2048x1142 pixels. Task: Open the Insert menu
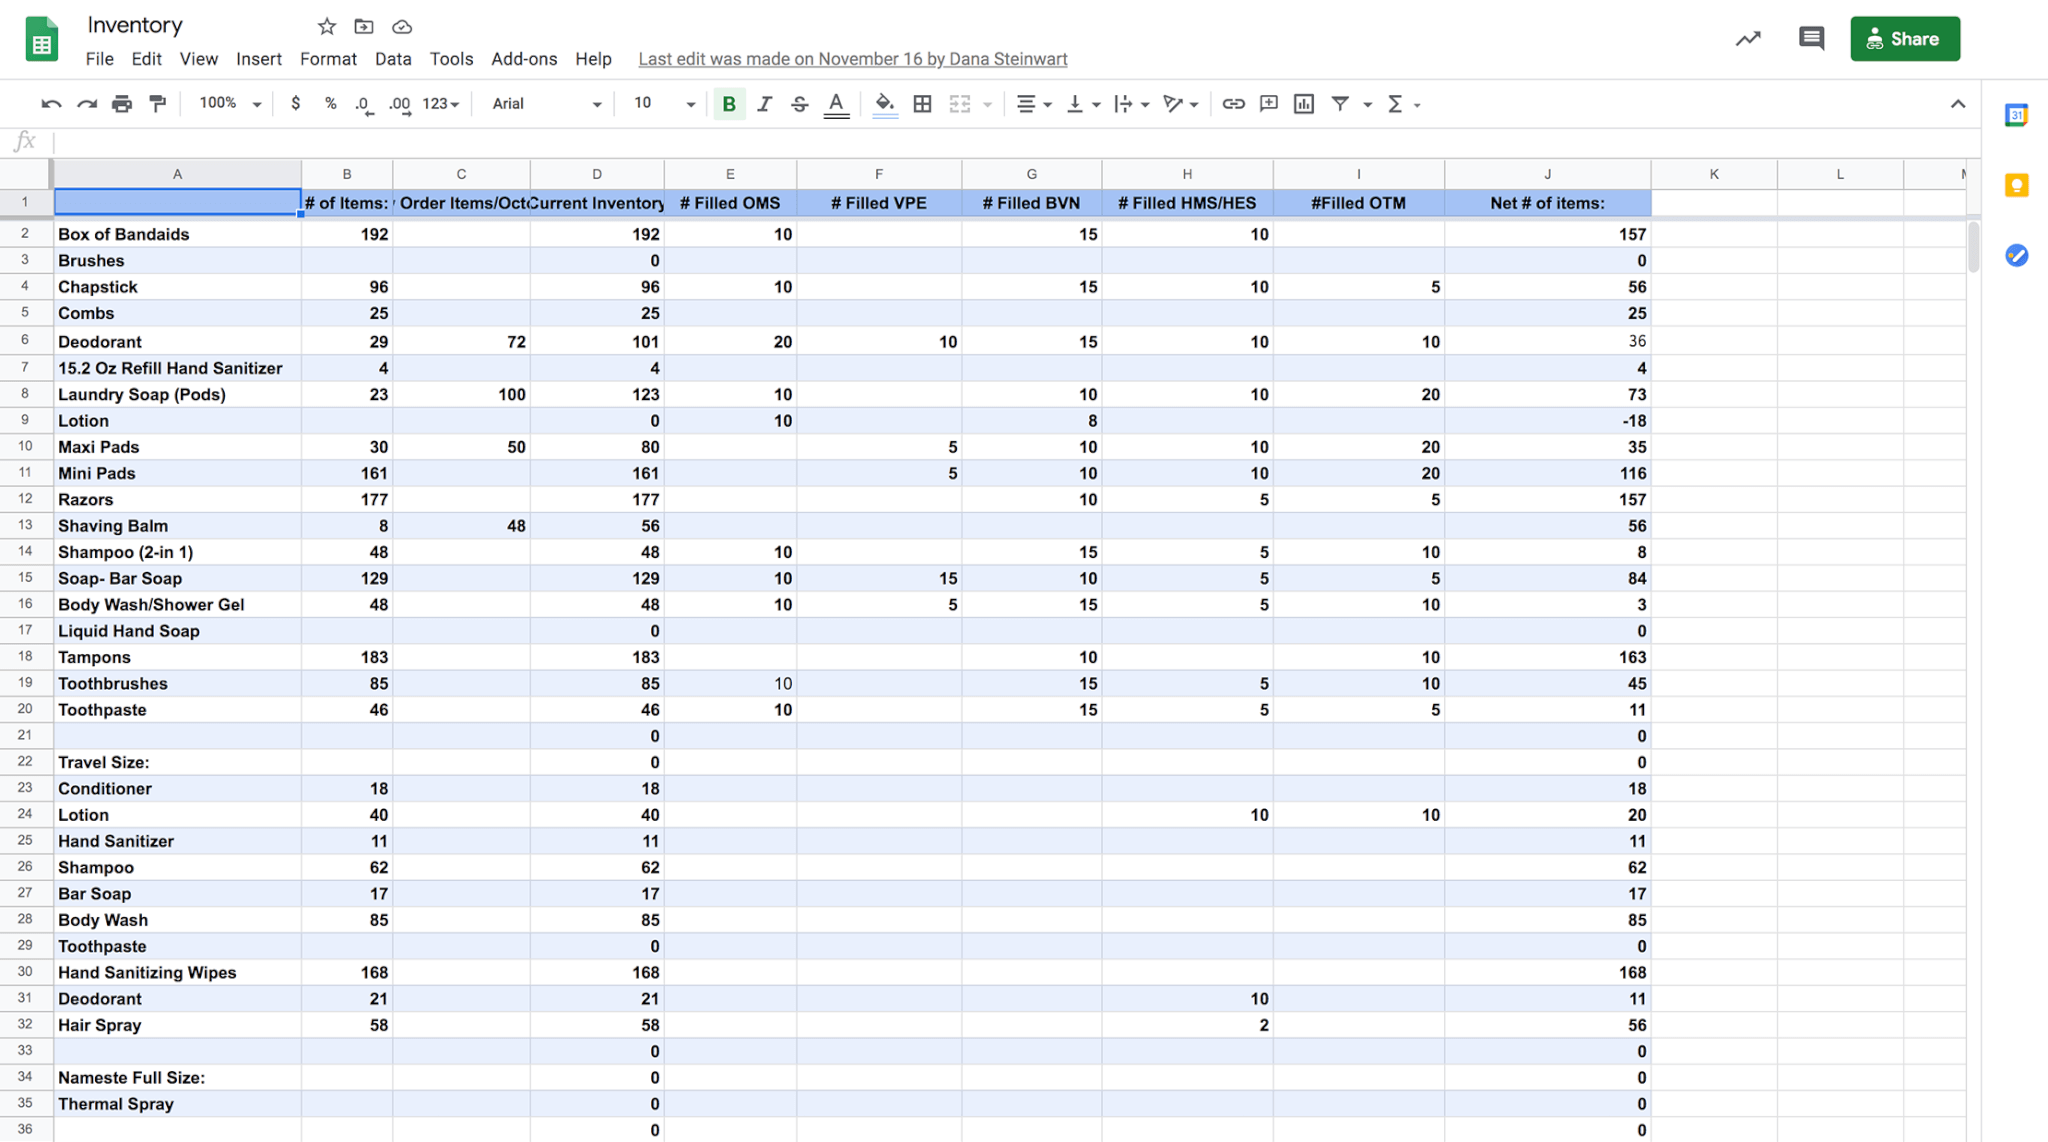coord(258,59)
